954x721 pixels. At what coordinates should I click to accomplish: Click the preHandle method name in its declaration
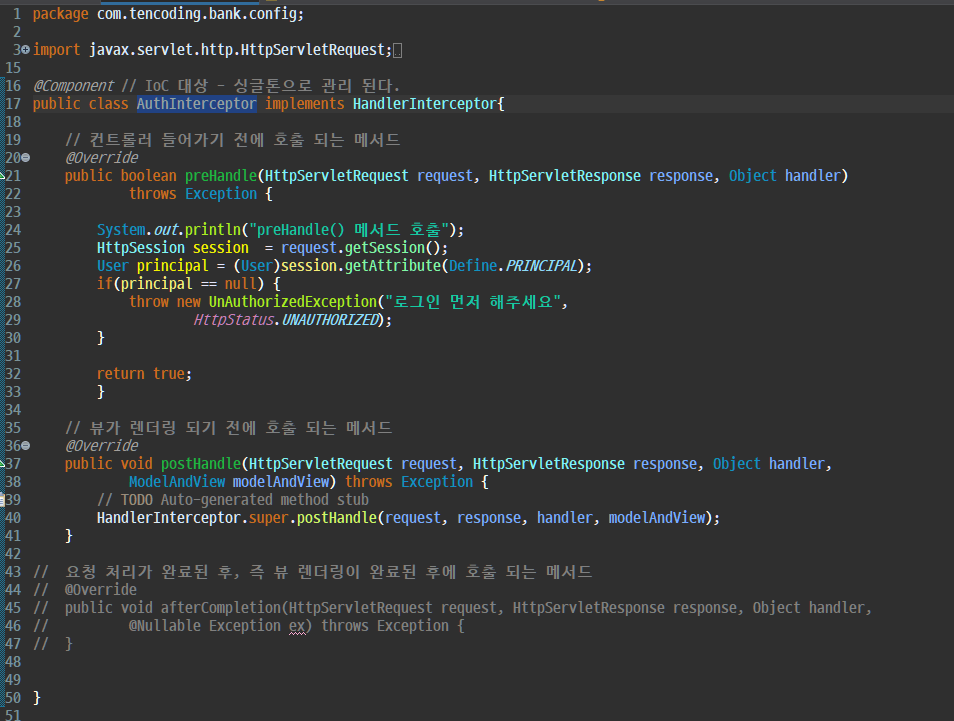221,176
